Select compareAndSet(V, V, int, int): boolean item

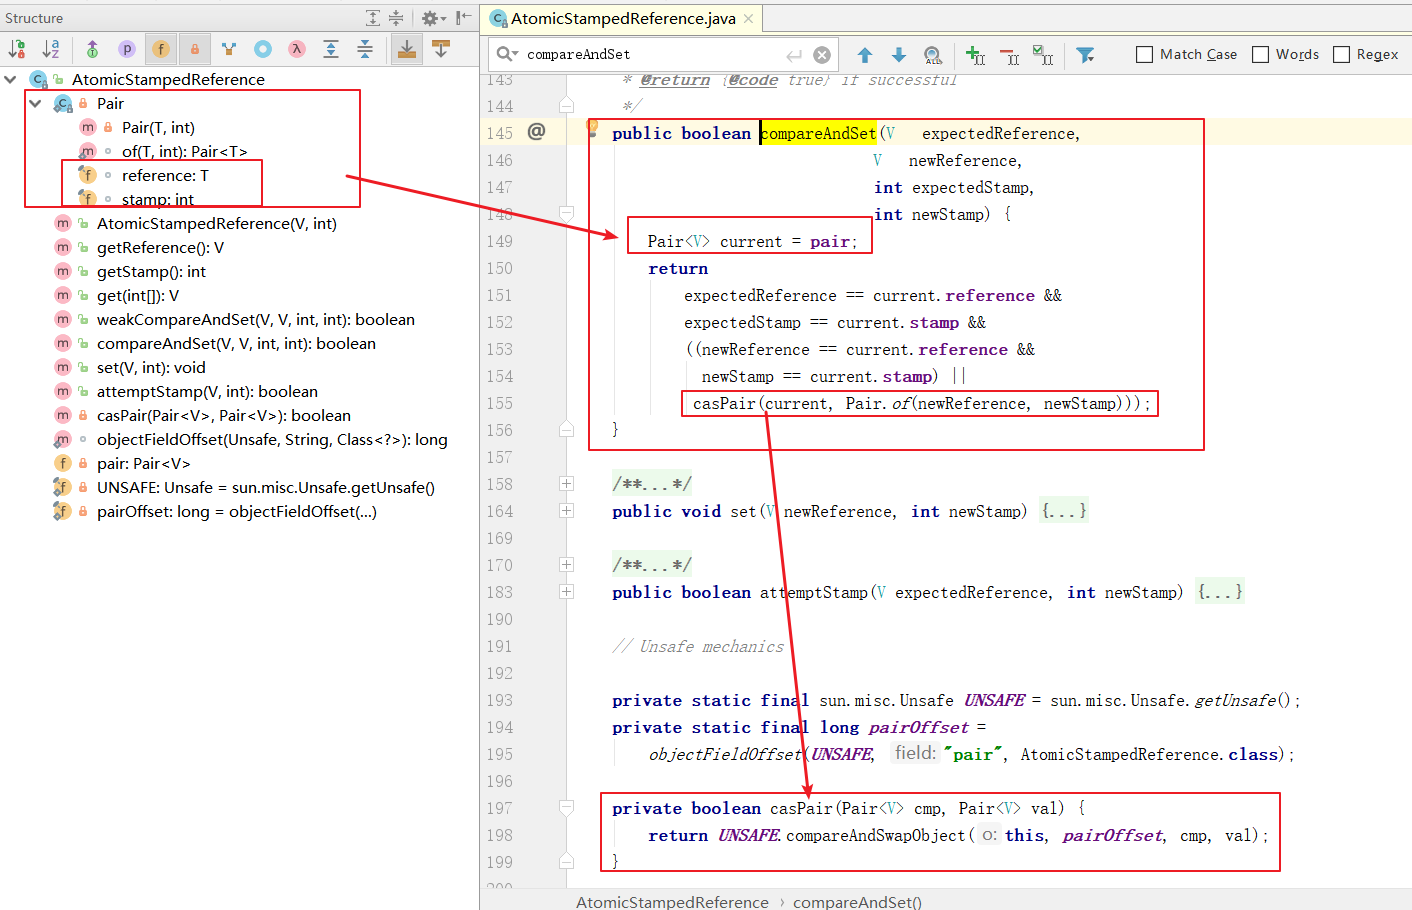click(236, 343)
